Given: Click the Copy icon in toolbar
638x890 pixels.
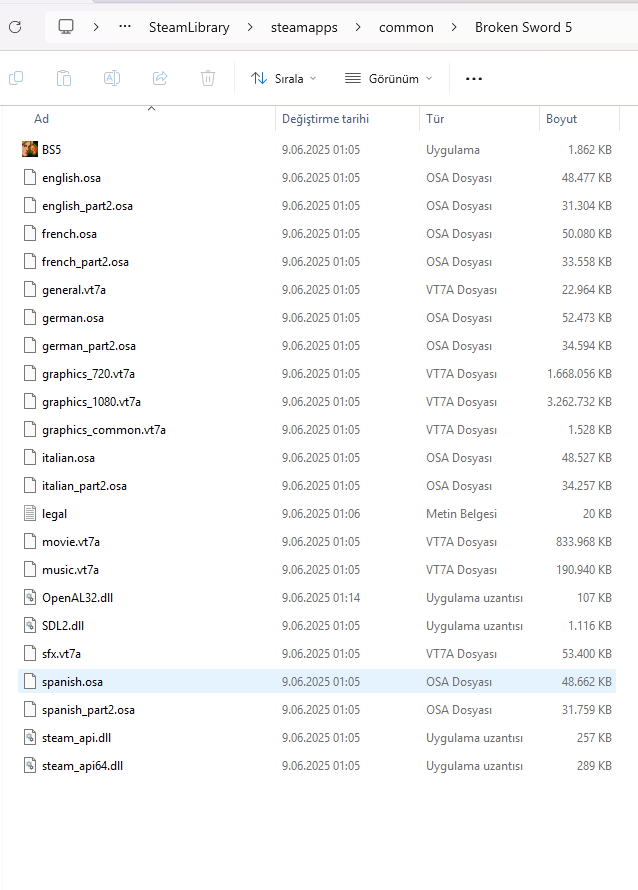Looking at the screenshot, I should point(16,78).
